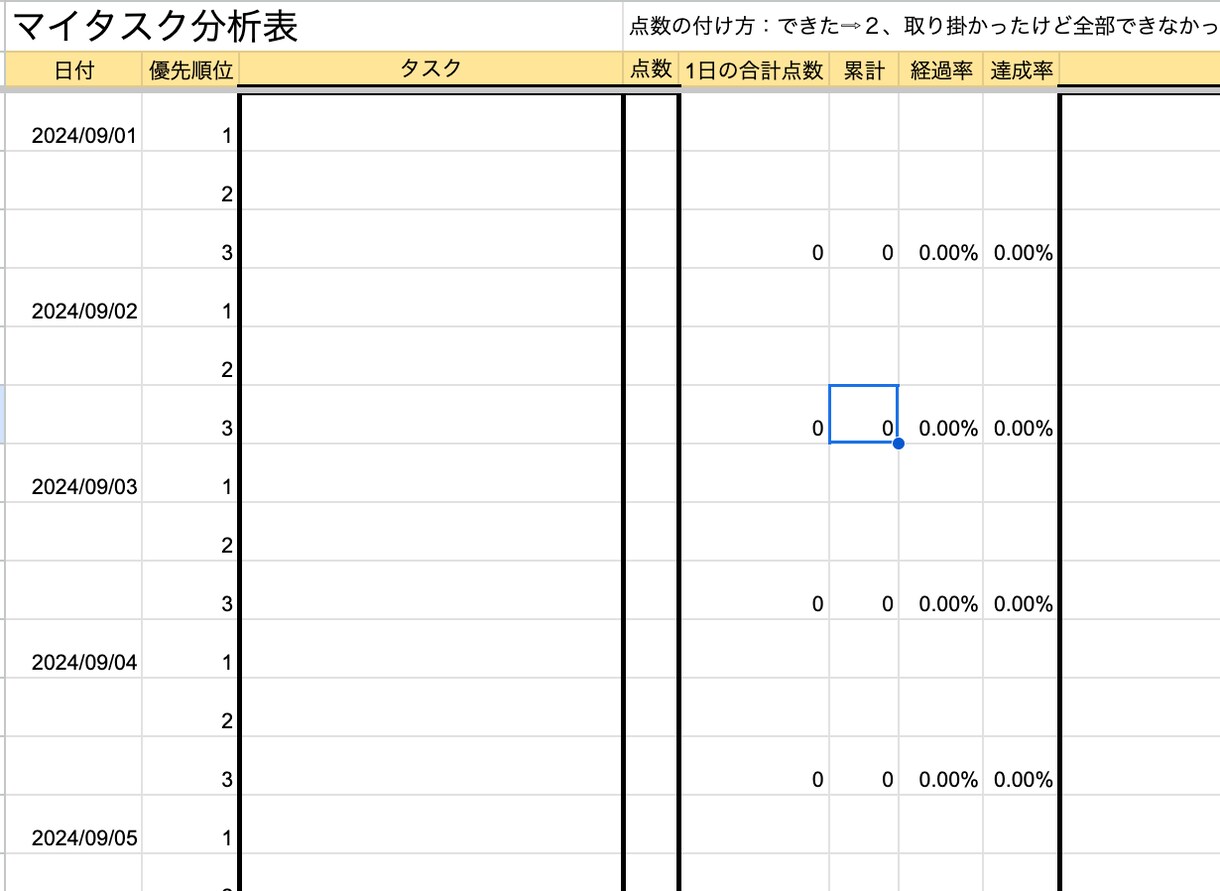Select cumulative 0 in the 2024/09/03 block
Screen dimensions: 1220x891
pos(864,590)
